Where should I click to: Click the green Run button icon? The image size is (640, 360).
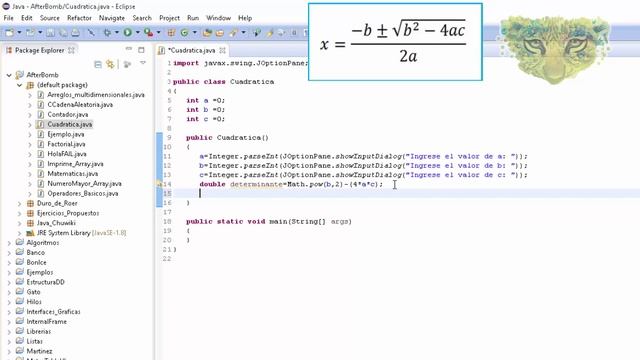click(128, 33)
